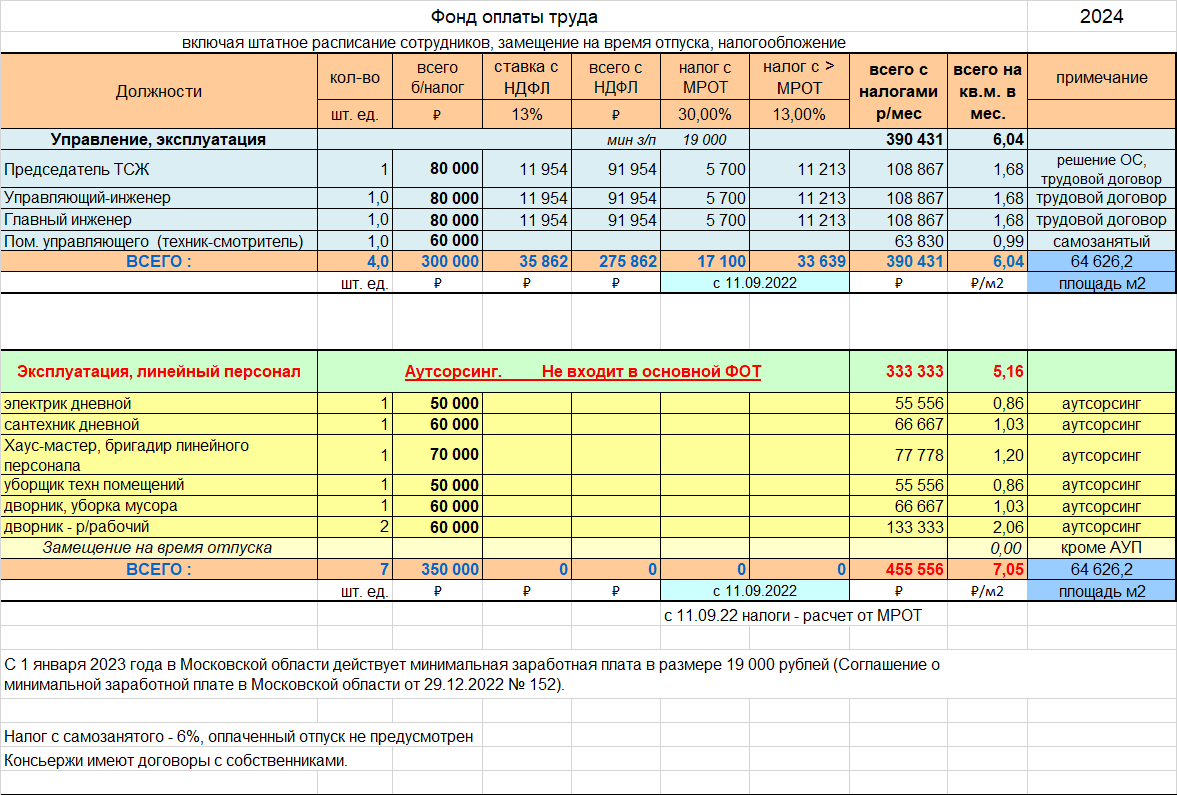Click the "самозанятый" note cell
The width and height of the screenshot is (1177, 795).
coord(1101,241)
